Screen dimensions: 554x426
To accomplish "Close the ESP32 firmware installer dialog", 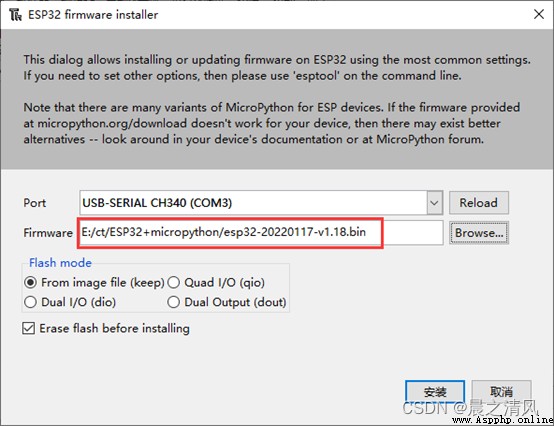I will point(538,14).
